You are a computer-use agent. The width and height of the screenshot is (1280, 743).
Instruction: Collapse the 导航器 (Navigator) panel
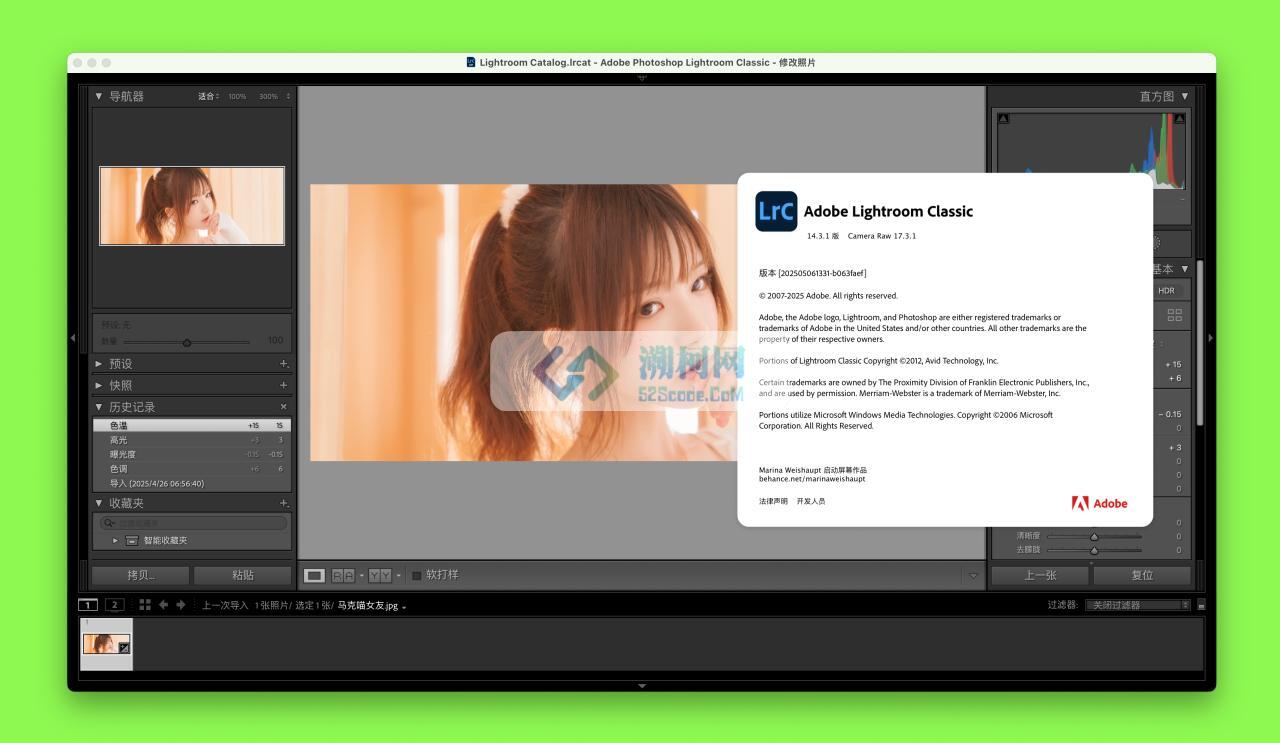click(x=99, y=96)
